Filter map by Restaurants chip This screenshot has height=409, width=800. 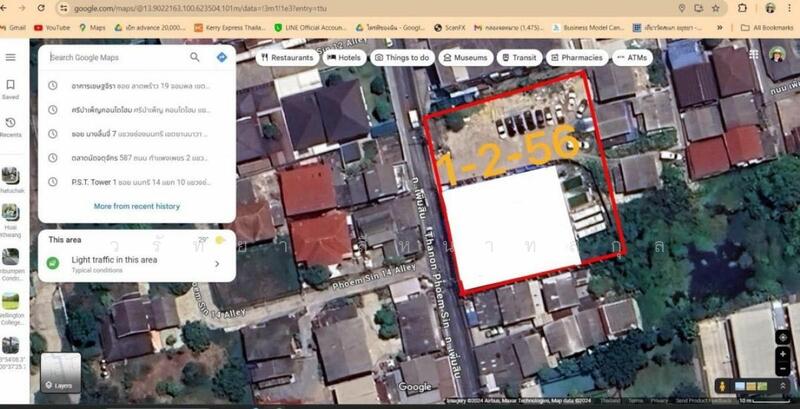pos(287,58)
